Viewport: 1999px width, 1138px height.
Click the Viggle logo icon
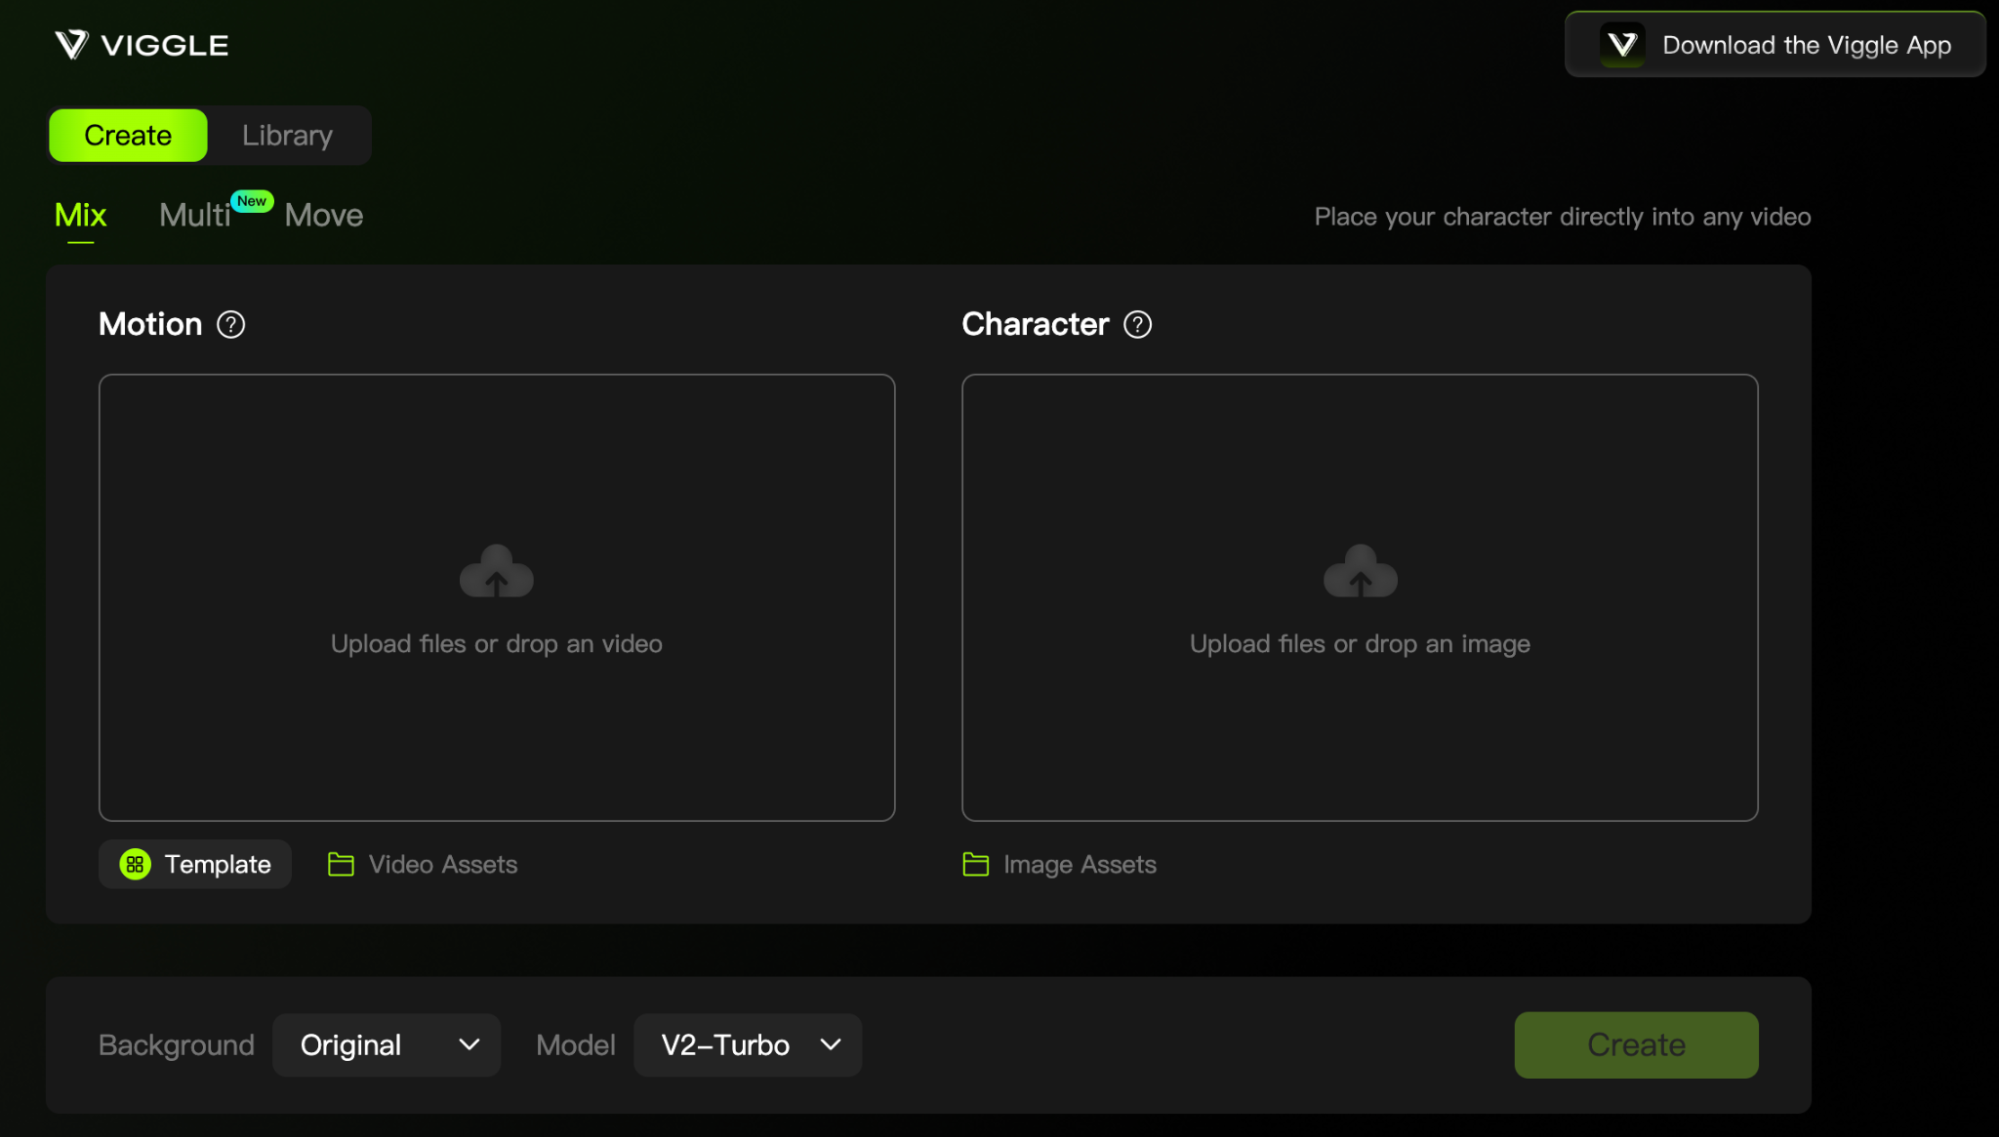[x=71, y=45]
